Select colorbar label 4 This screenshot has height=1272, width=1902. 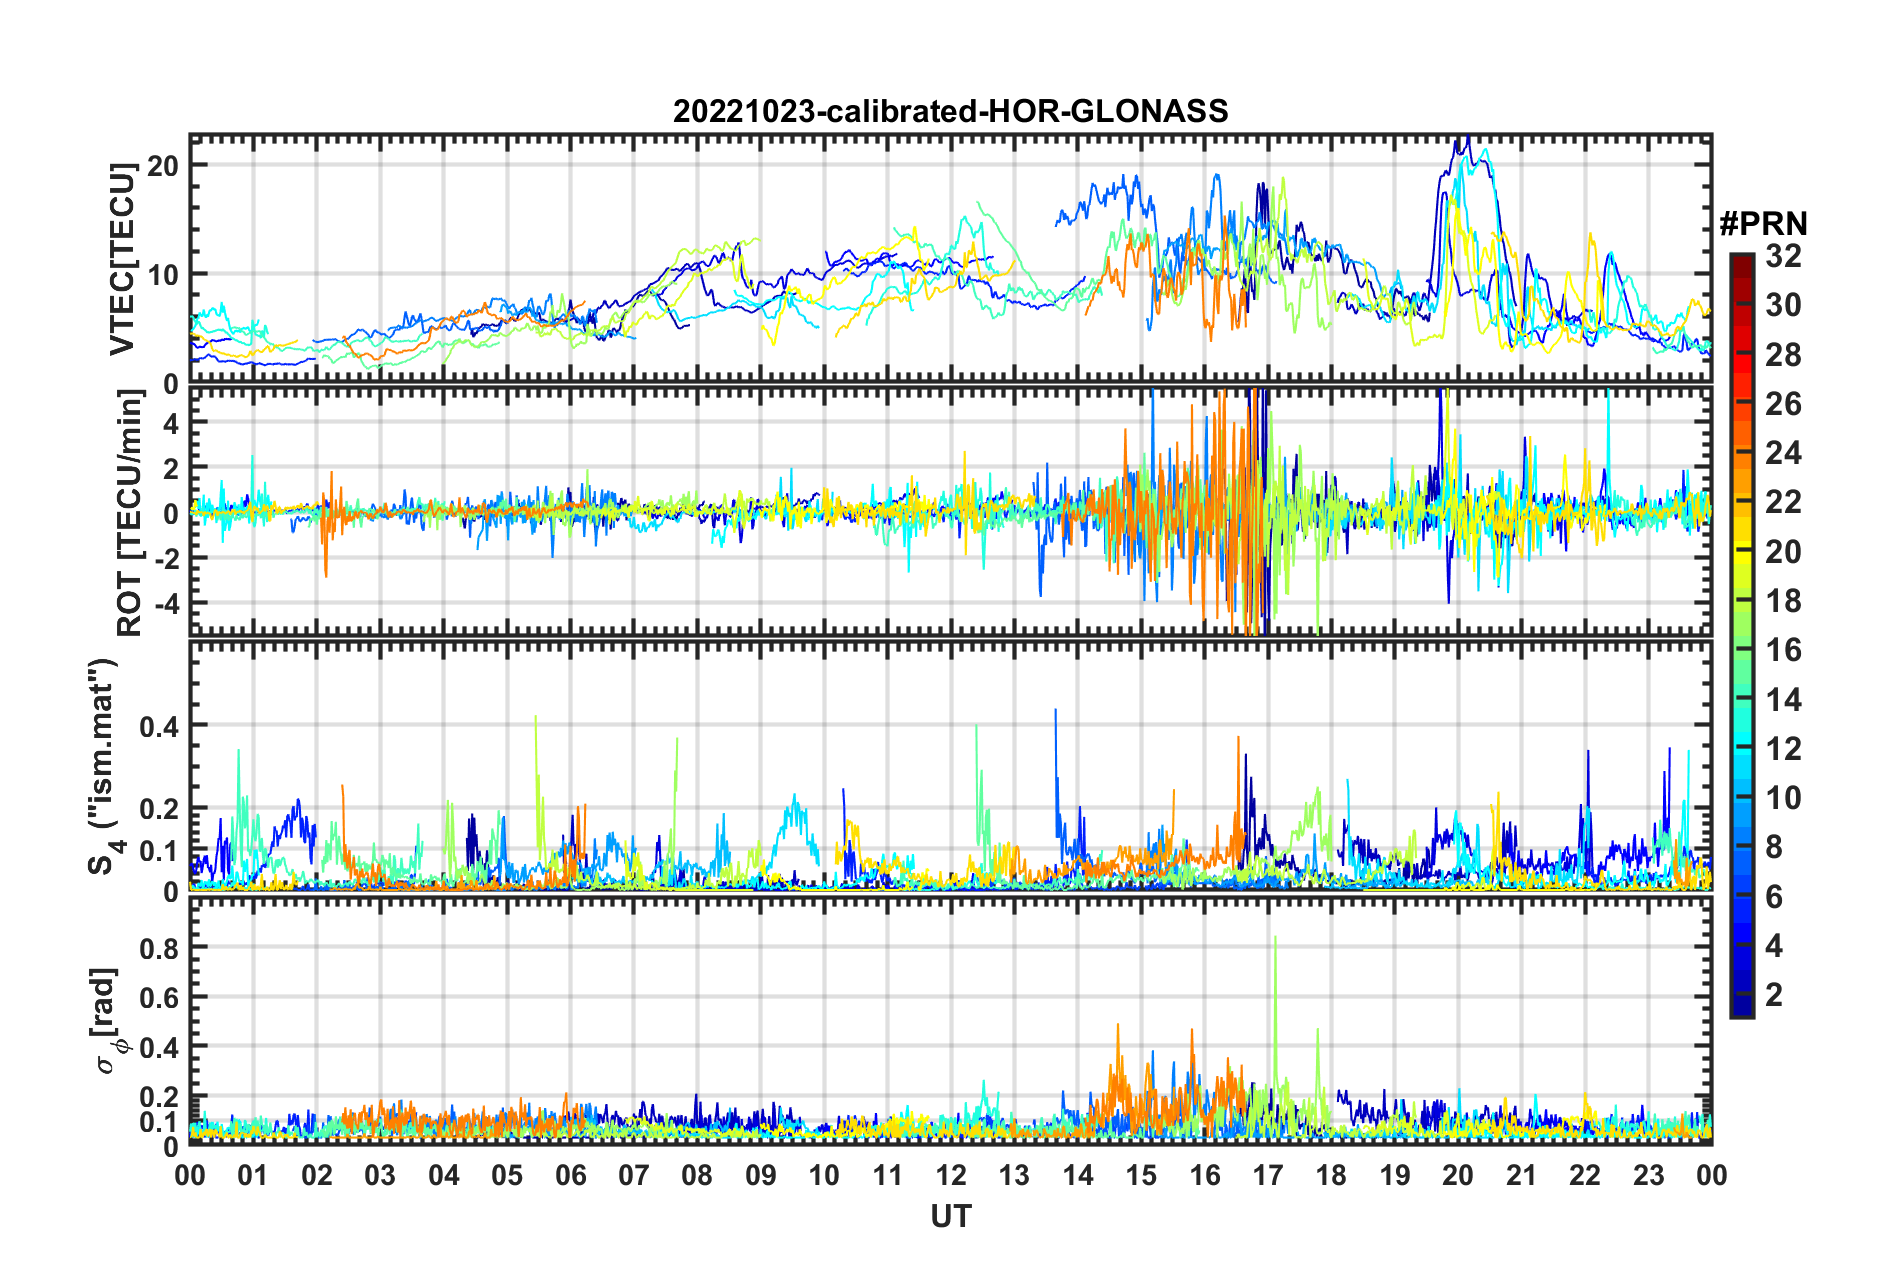(x=1775, y=946)
